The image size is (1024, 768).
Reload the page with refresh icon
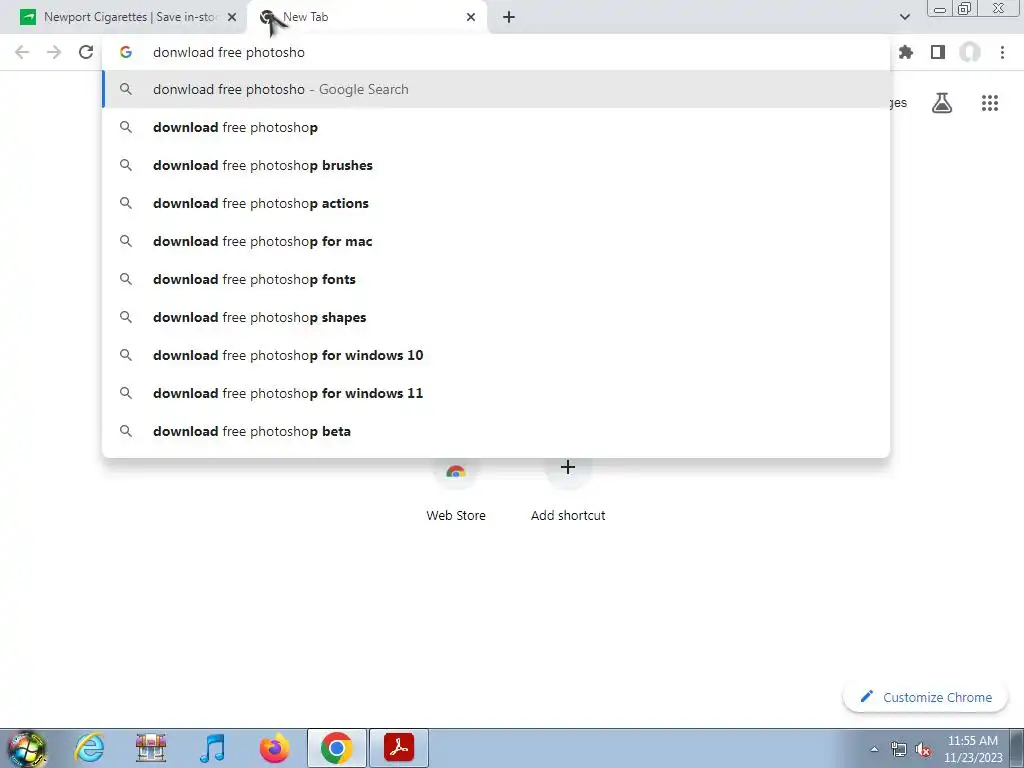coord(86,52)
